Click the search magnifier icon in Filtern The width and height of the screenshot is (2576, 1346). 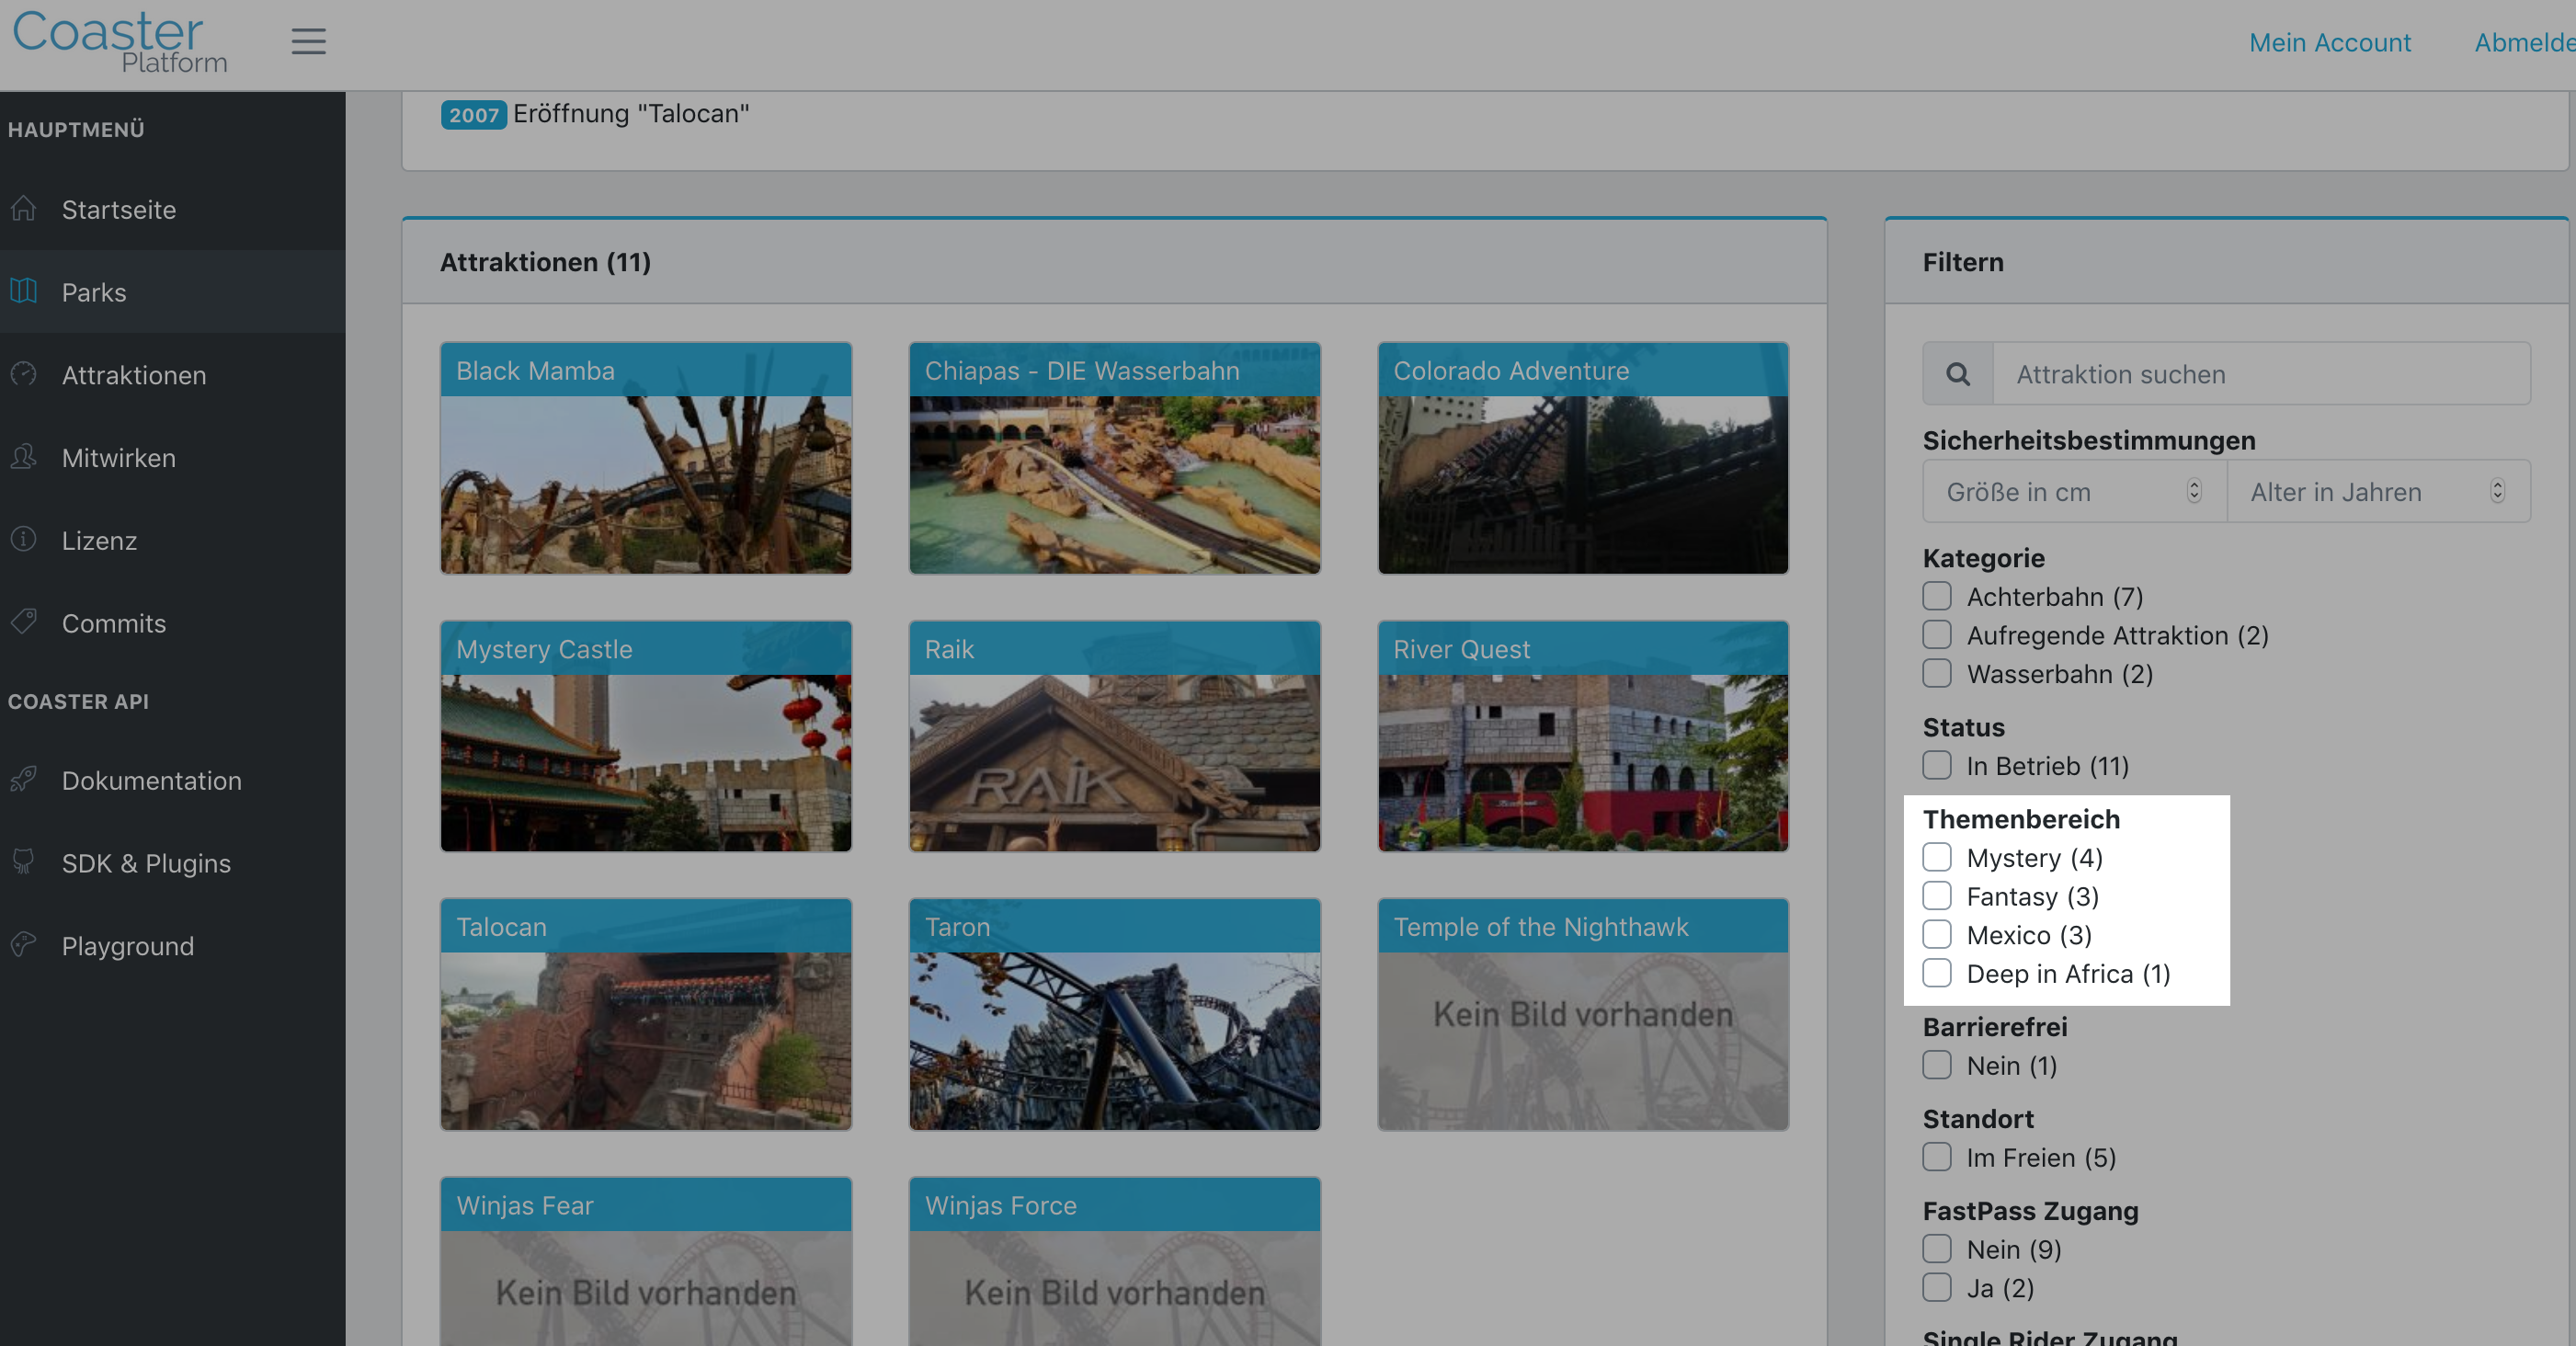click(1958, 374)
